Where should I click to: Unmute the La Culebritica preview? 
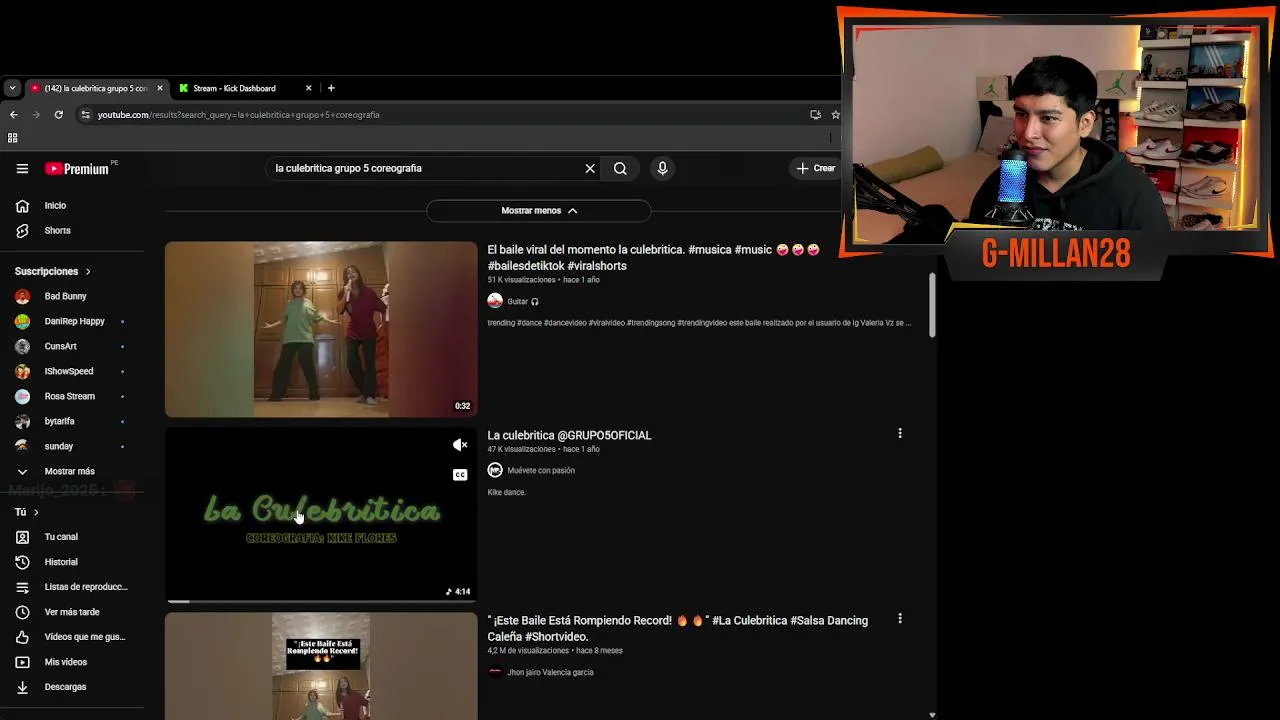(460, 445)
